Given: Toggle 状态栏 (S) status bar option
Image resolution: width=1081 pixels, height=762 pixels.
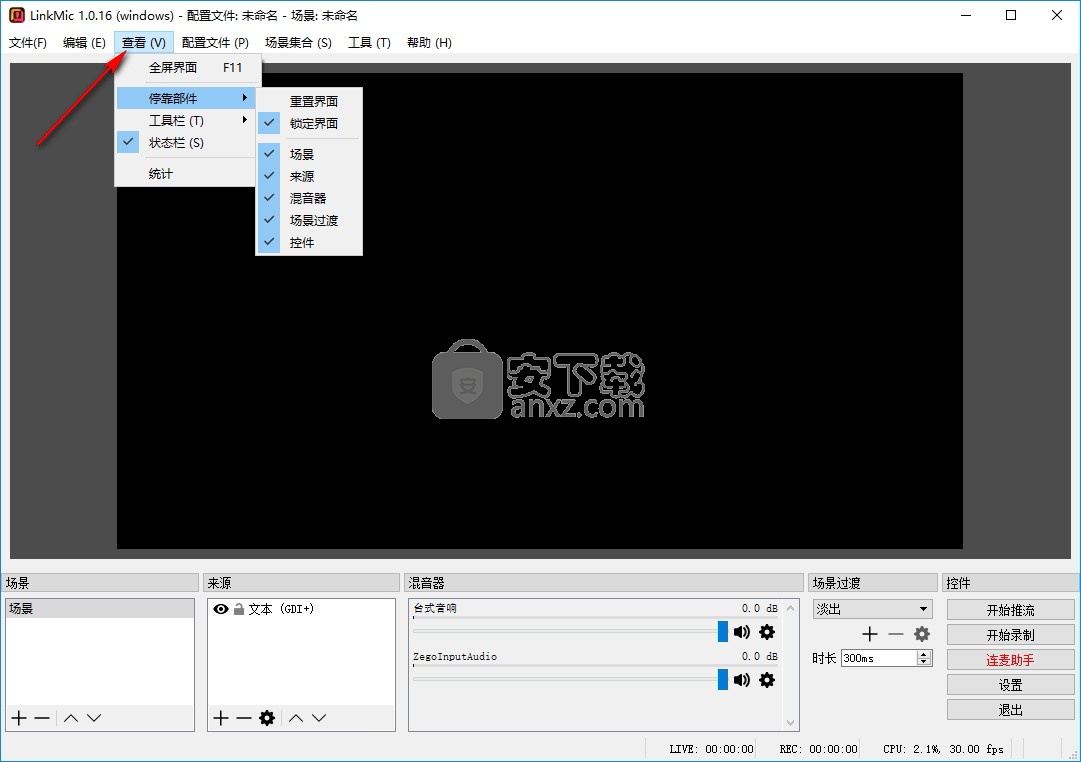Looking at the screenshot, I should [x=185, y=143].
